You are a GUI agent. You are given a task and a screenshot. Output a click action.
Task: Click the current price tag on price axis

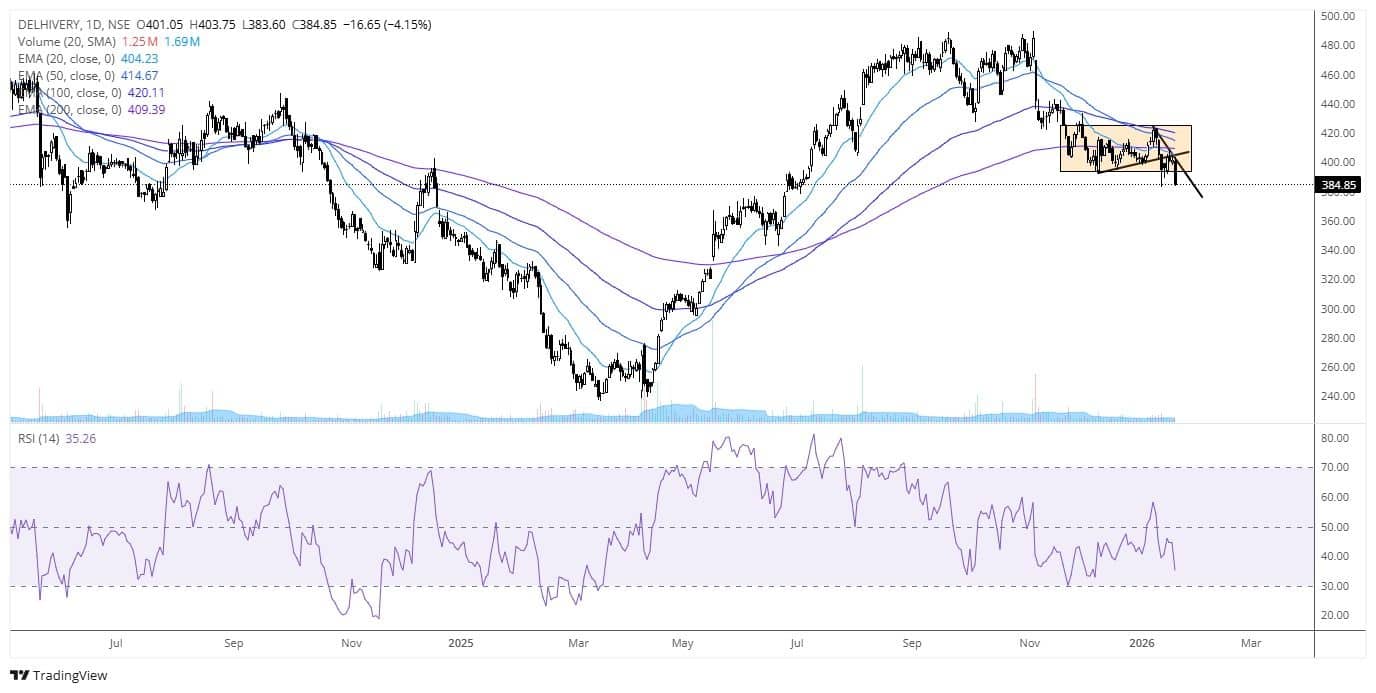[1337, 185]
